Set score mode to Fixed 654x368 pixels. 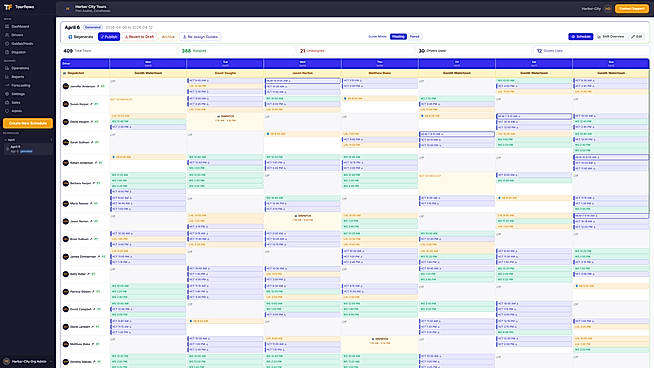click(x=414, y=37)
